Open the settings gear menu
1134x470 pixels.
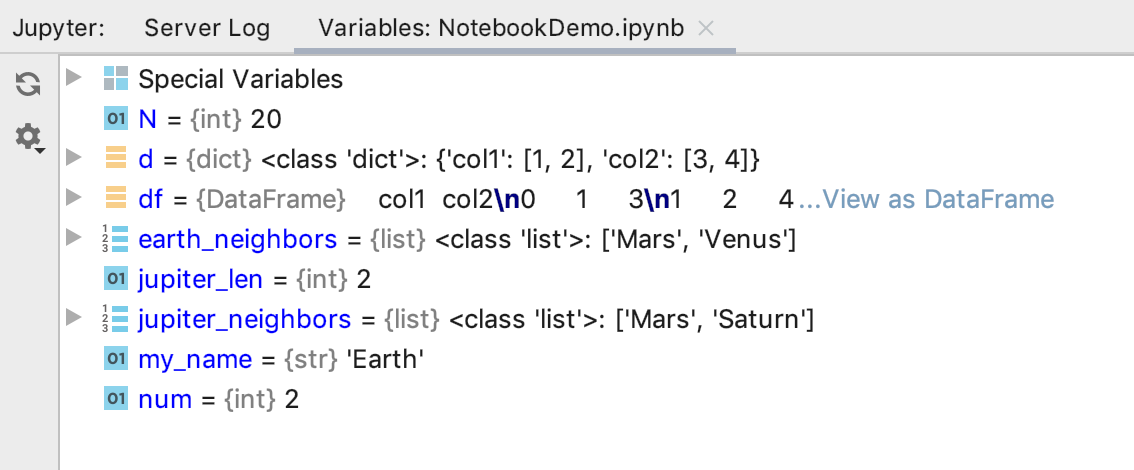(x=30, y=137)
